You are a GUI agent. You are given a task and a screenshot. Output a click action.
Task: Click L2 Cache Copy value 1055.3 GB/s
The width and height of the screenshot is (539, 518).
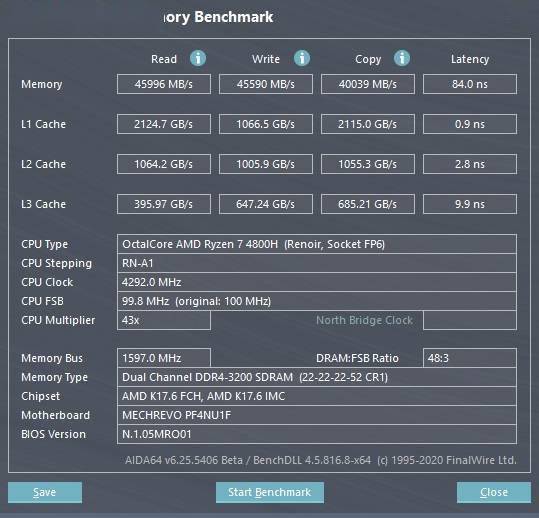(x=368, y=164)
